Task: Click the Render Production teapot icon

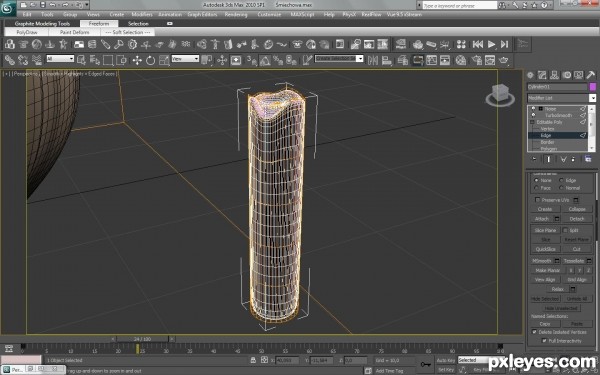Action: click(x=504, y=60)
